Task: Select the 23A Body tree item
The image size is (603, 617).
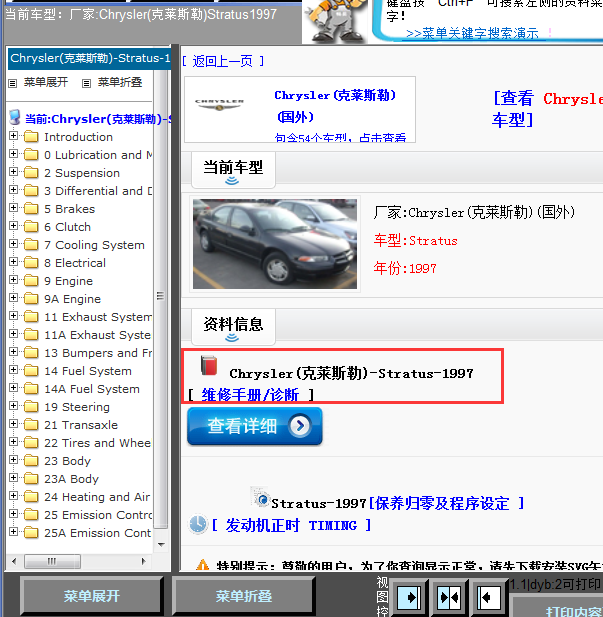Action: click(71, 479)
